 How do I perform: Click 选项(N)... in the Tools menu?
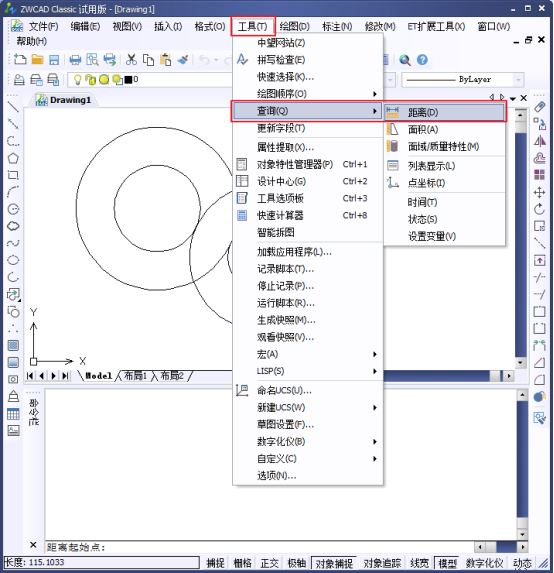coord(308,476)
